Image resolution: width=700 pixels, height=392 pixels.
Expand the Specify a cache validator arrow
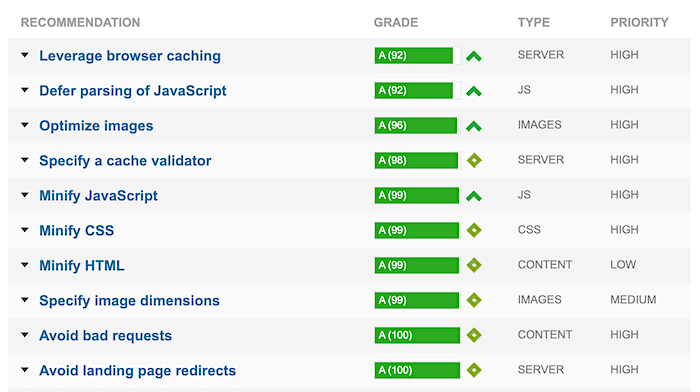tap(25, 160)
